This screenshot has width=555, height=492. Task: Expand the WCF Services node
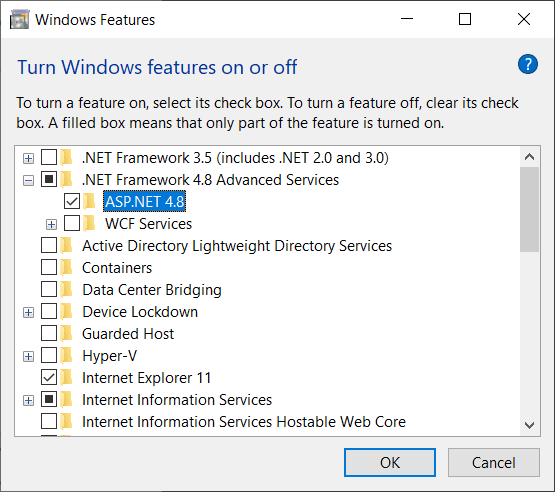tap(51, 224)
